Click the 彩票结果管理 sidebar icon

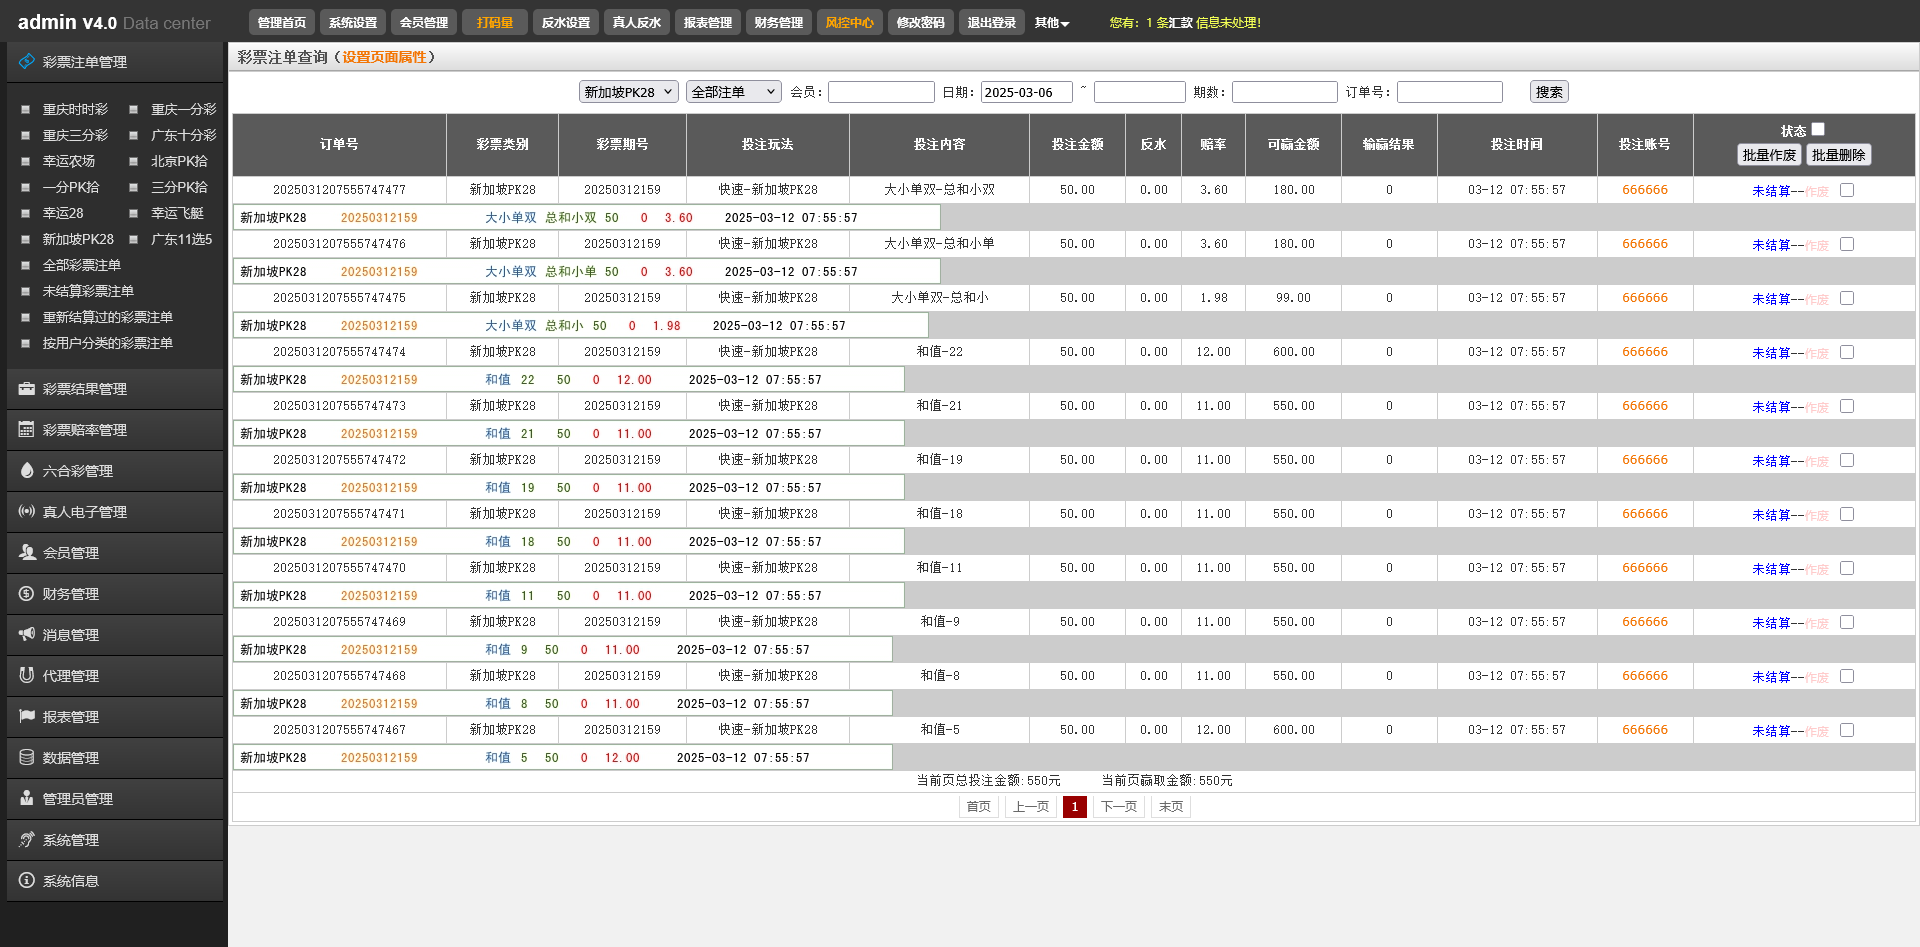point(26,389)
